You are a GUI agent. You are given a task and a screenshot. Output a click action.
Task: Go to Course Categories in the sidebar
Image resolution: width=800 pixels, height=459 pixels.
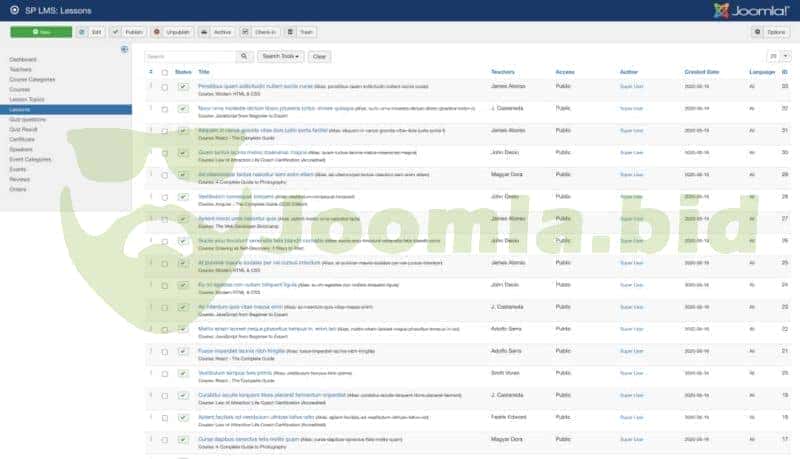click(x=32, y=78)
